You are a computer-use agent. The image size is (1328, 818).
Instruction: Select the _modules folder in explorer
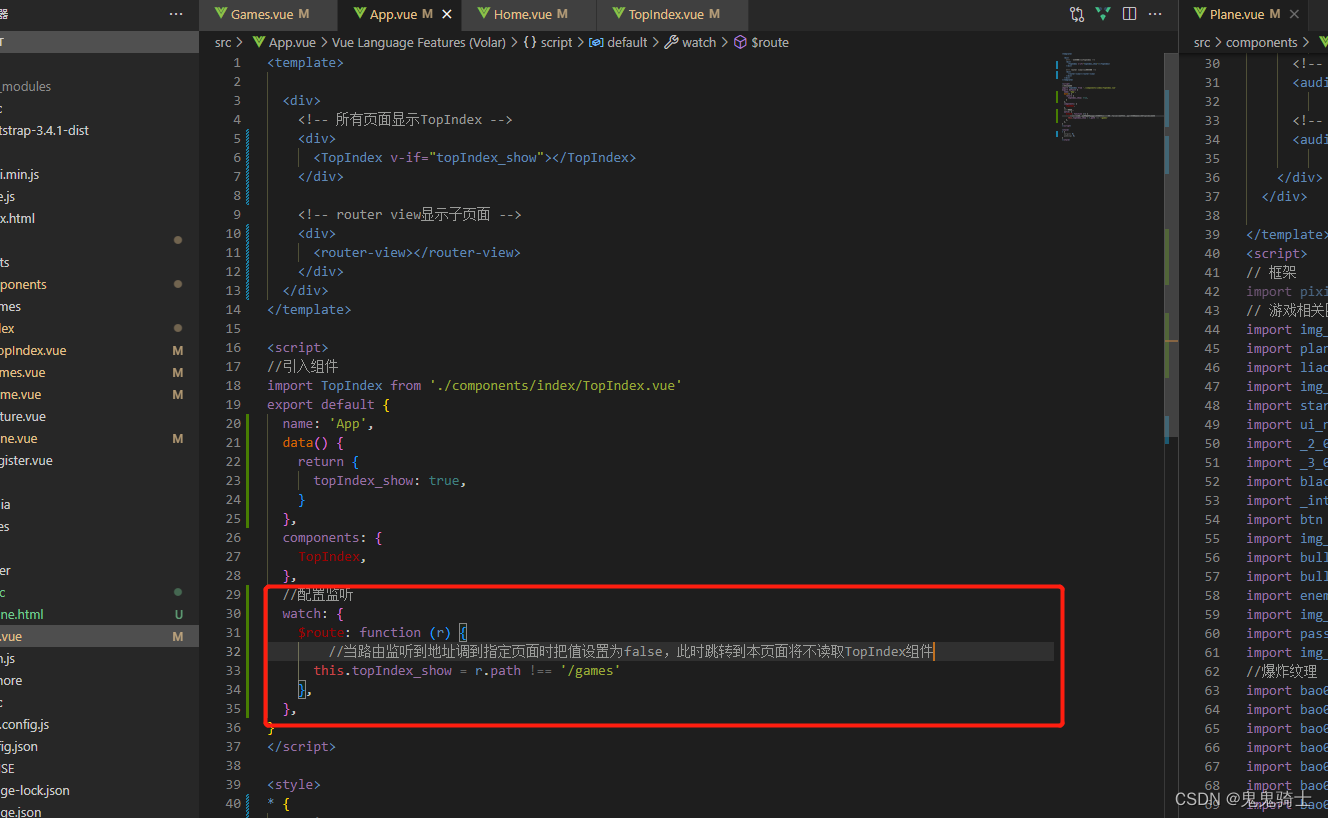click(25, 86)
